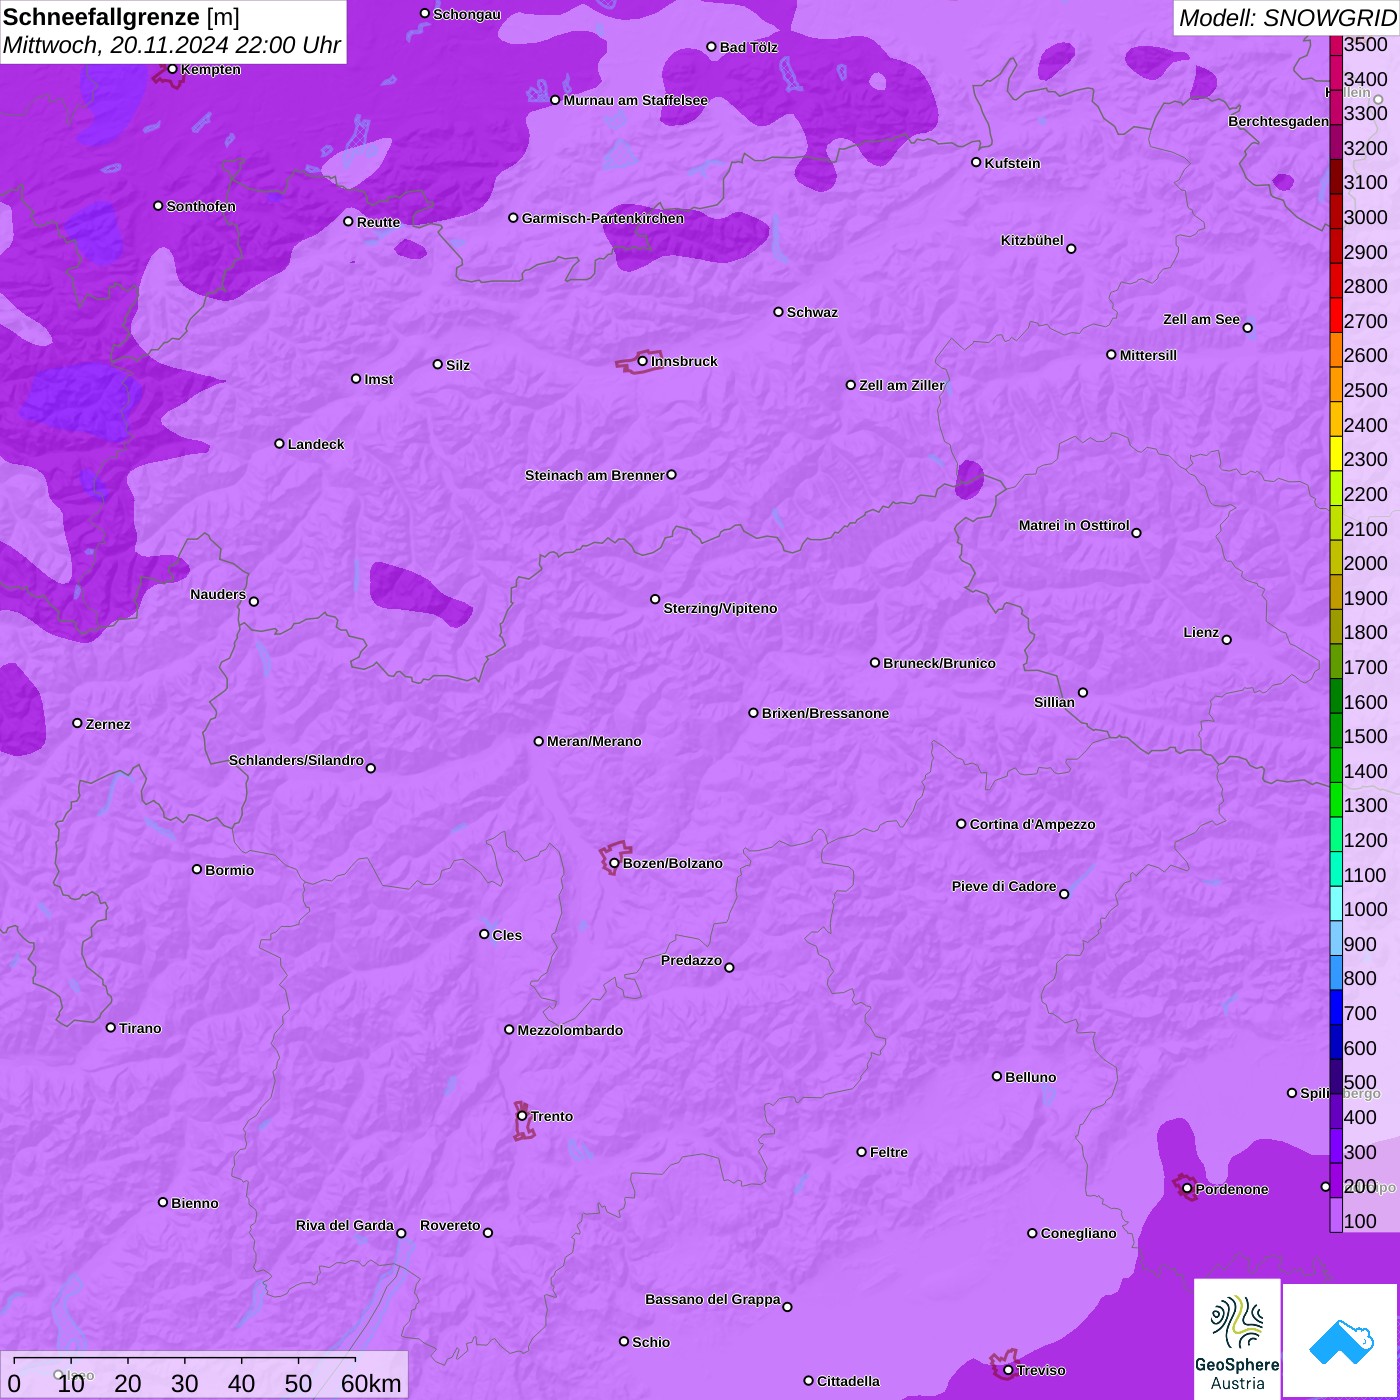
Task: Click the Belluno location dot
Action: (x=996, y=1077)
